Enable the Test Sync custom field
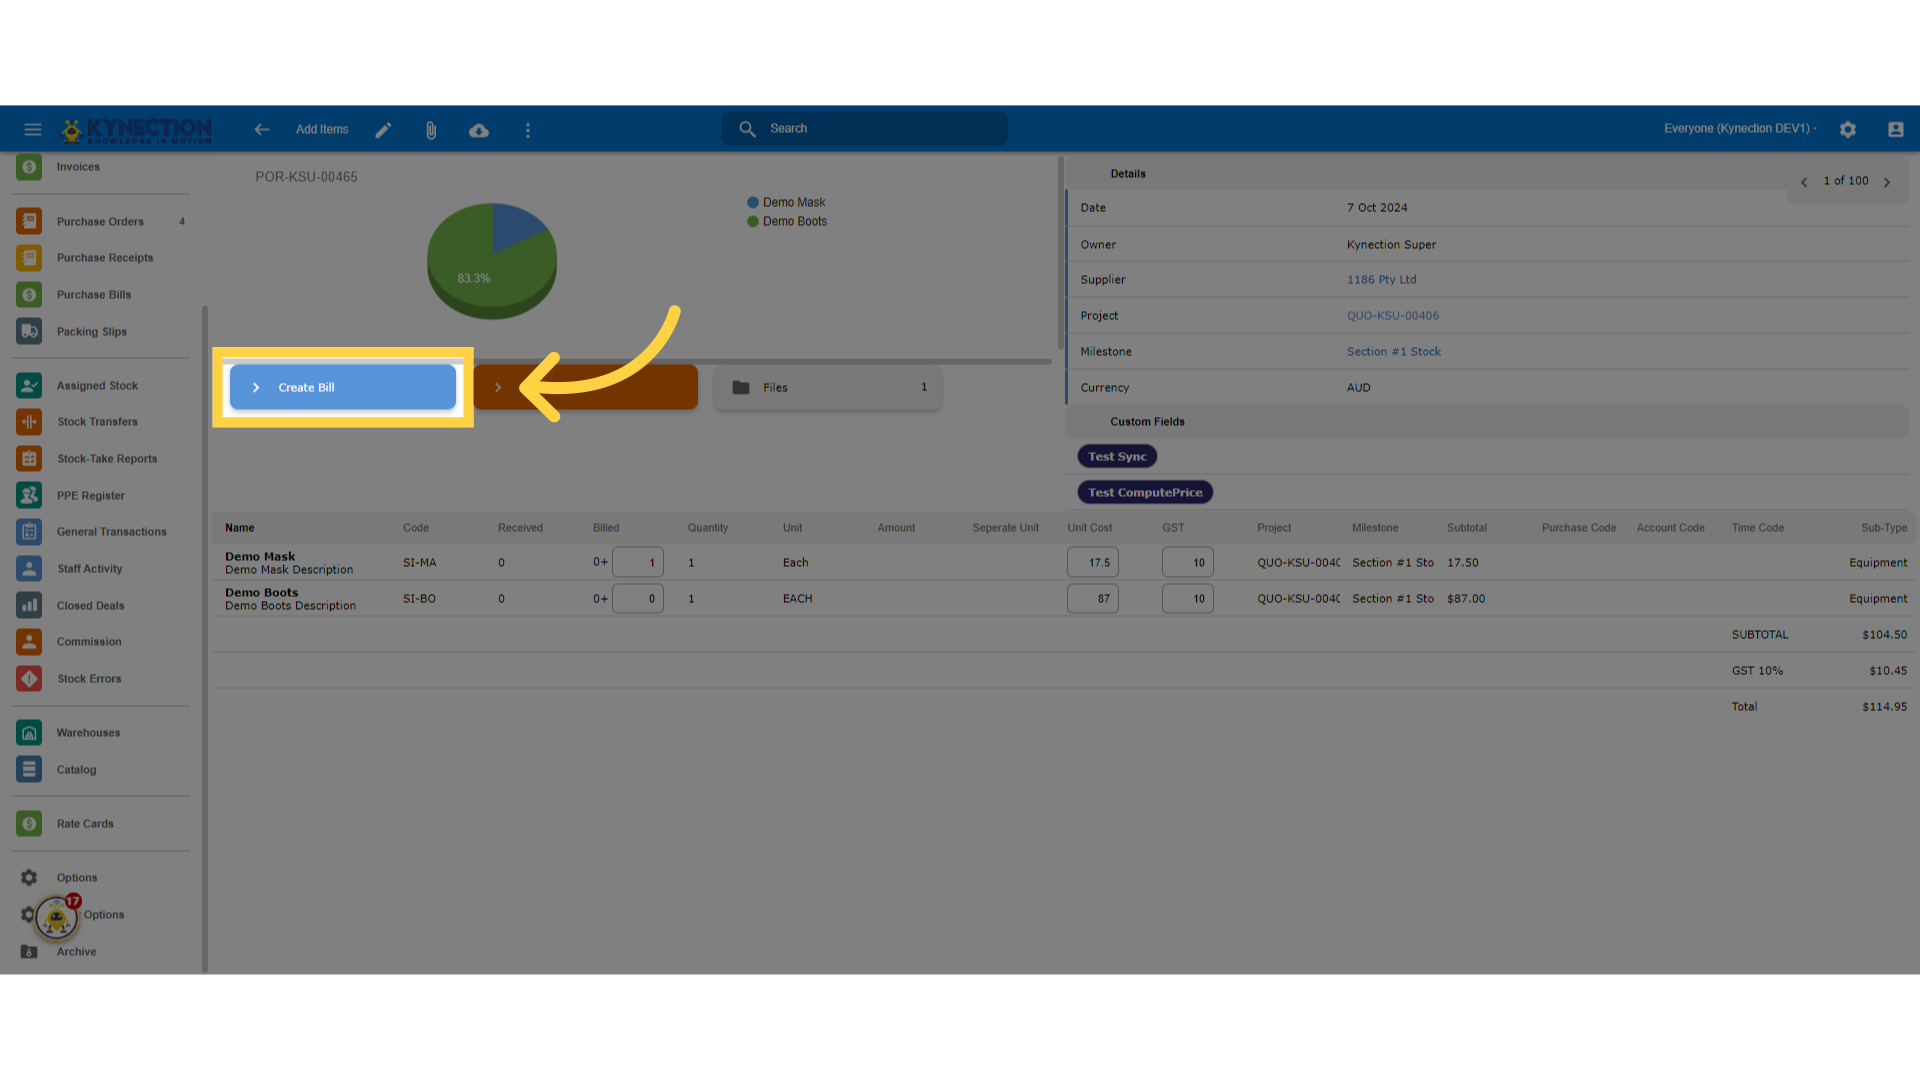Viewport: 1920px width, 1080px height. click(1117, 456)
